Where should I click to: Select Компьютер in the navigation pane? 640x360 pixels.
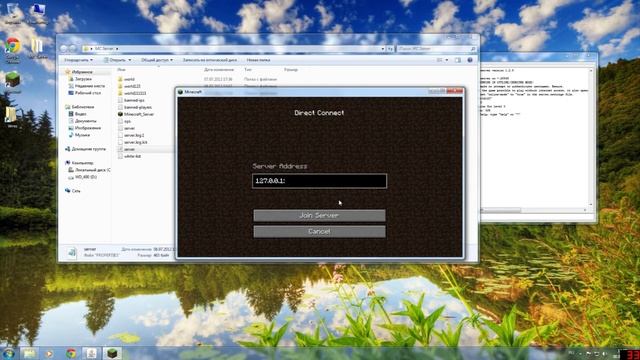(82, 163)
